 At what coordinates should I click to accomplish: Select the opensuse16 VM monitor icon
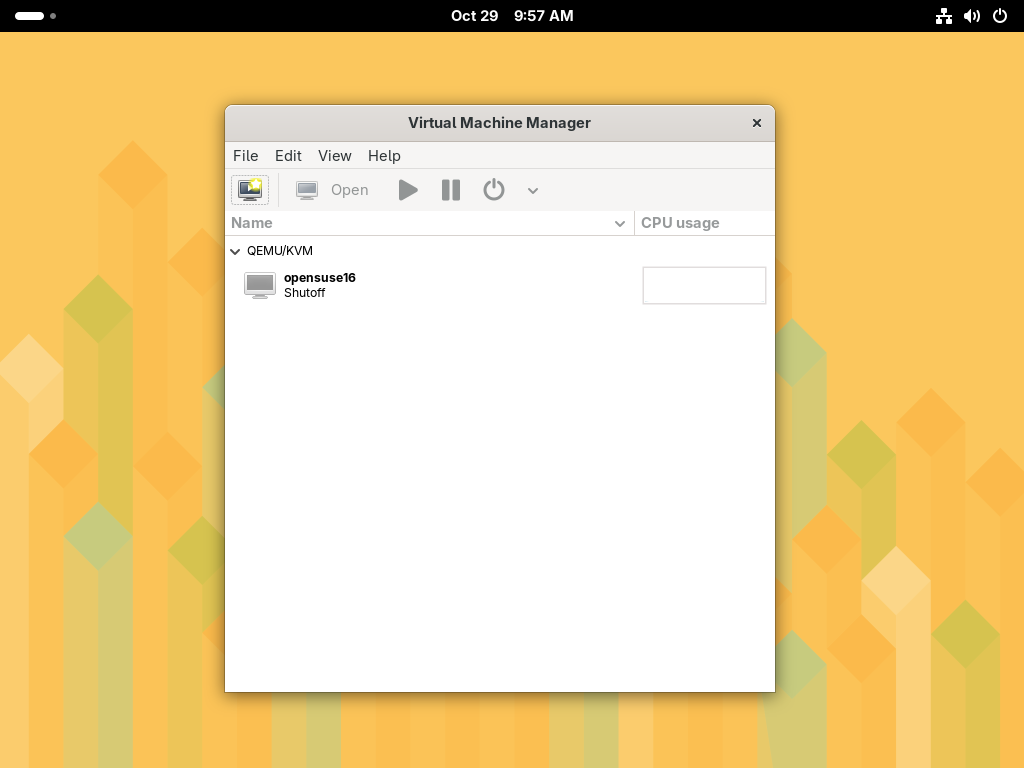tap(259, 285)
